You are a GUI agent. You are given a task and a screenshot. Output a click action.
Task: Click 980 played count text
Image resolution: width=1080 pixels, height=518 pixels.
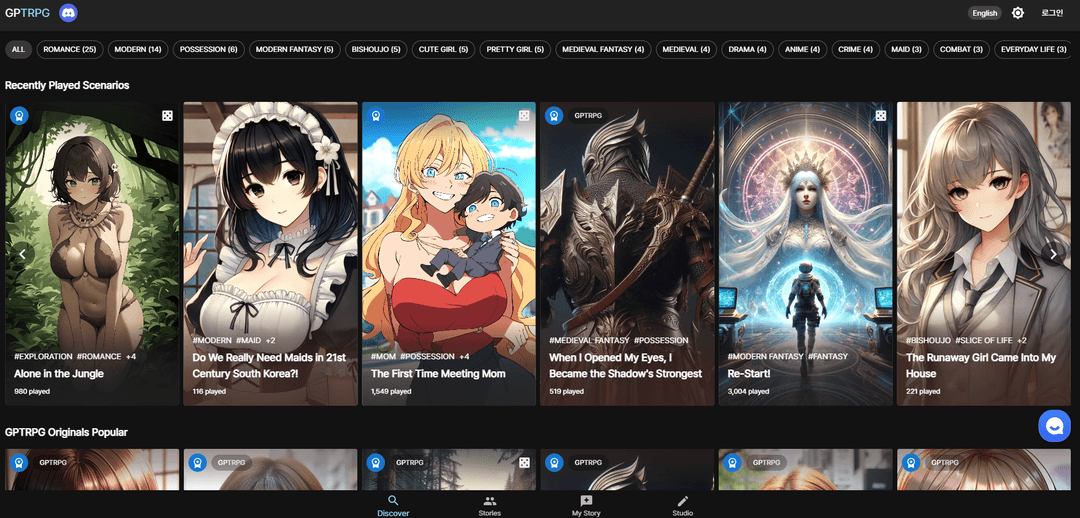[32, 391]
